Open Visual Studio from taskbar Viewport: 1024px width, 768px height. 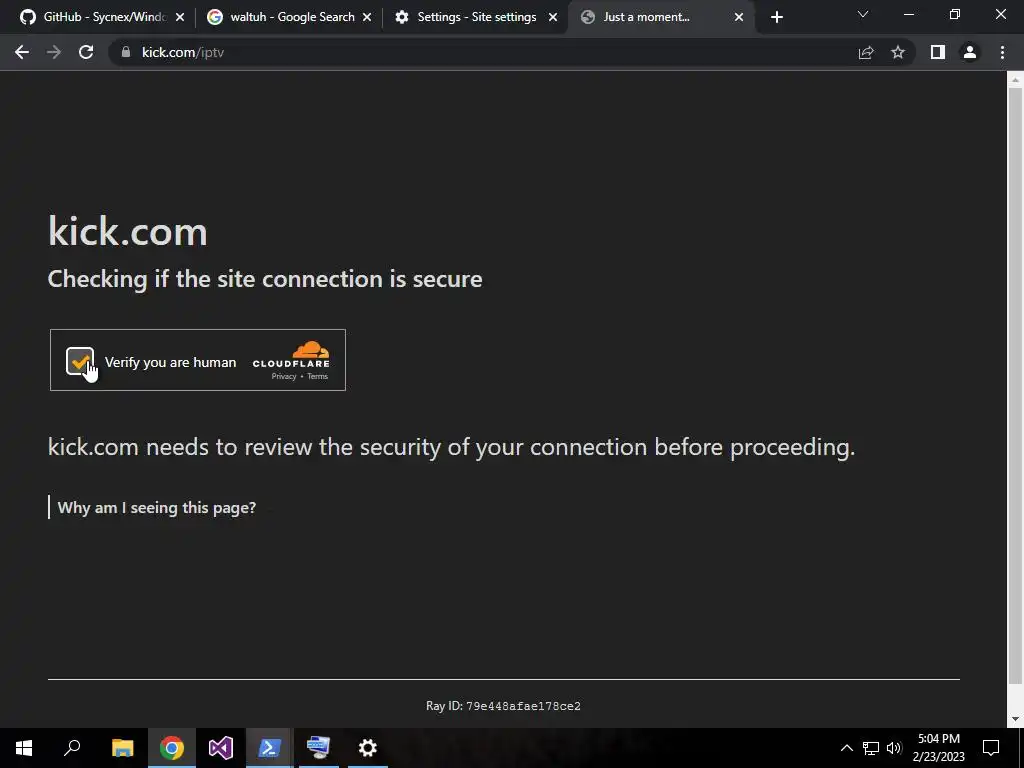[221, 748]
